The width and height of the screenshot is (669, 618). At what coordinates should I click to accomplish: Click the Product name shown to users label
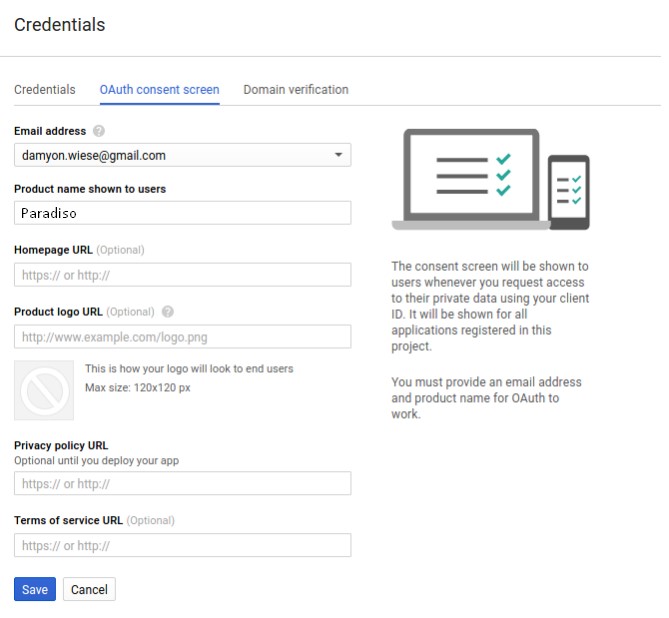coord(90,189)
